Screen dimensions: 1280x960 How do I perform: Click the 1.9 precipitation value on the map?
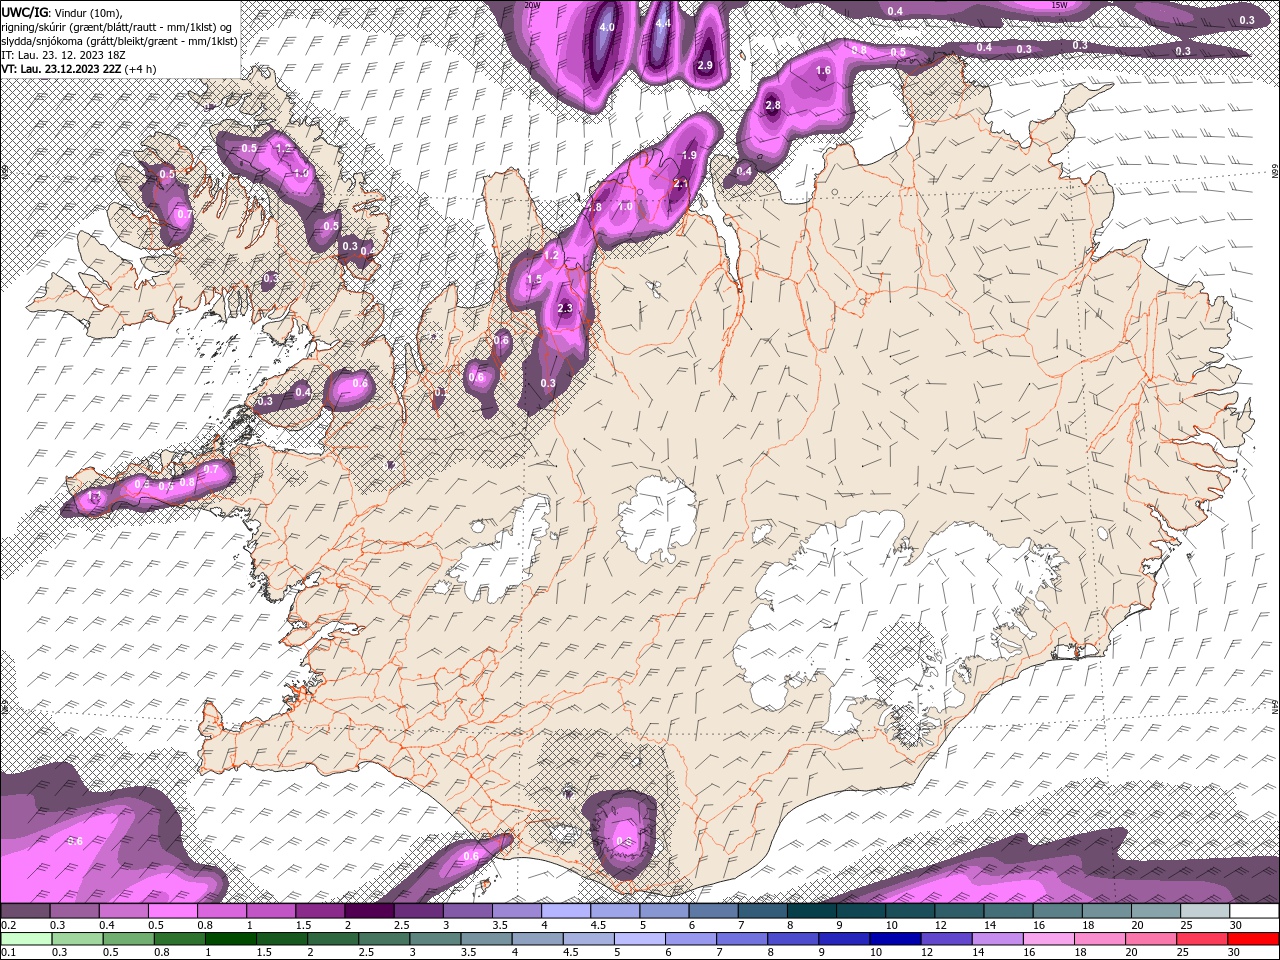[689, 155]
